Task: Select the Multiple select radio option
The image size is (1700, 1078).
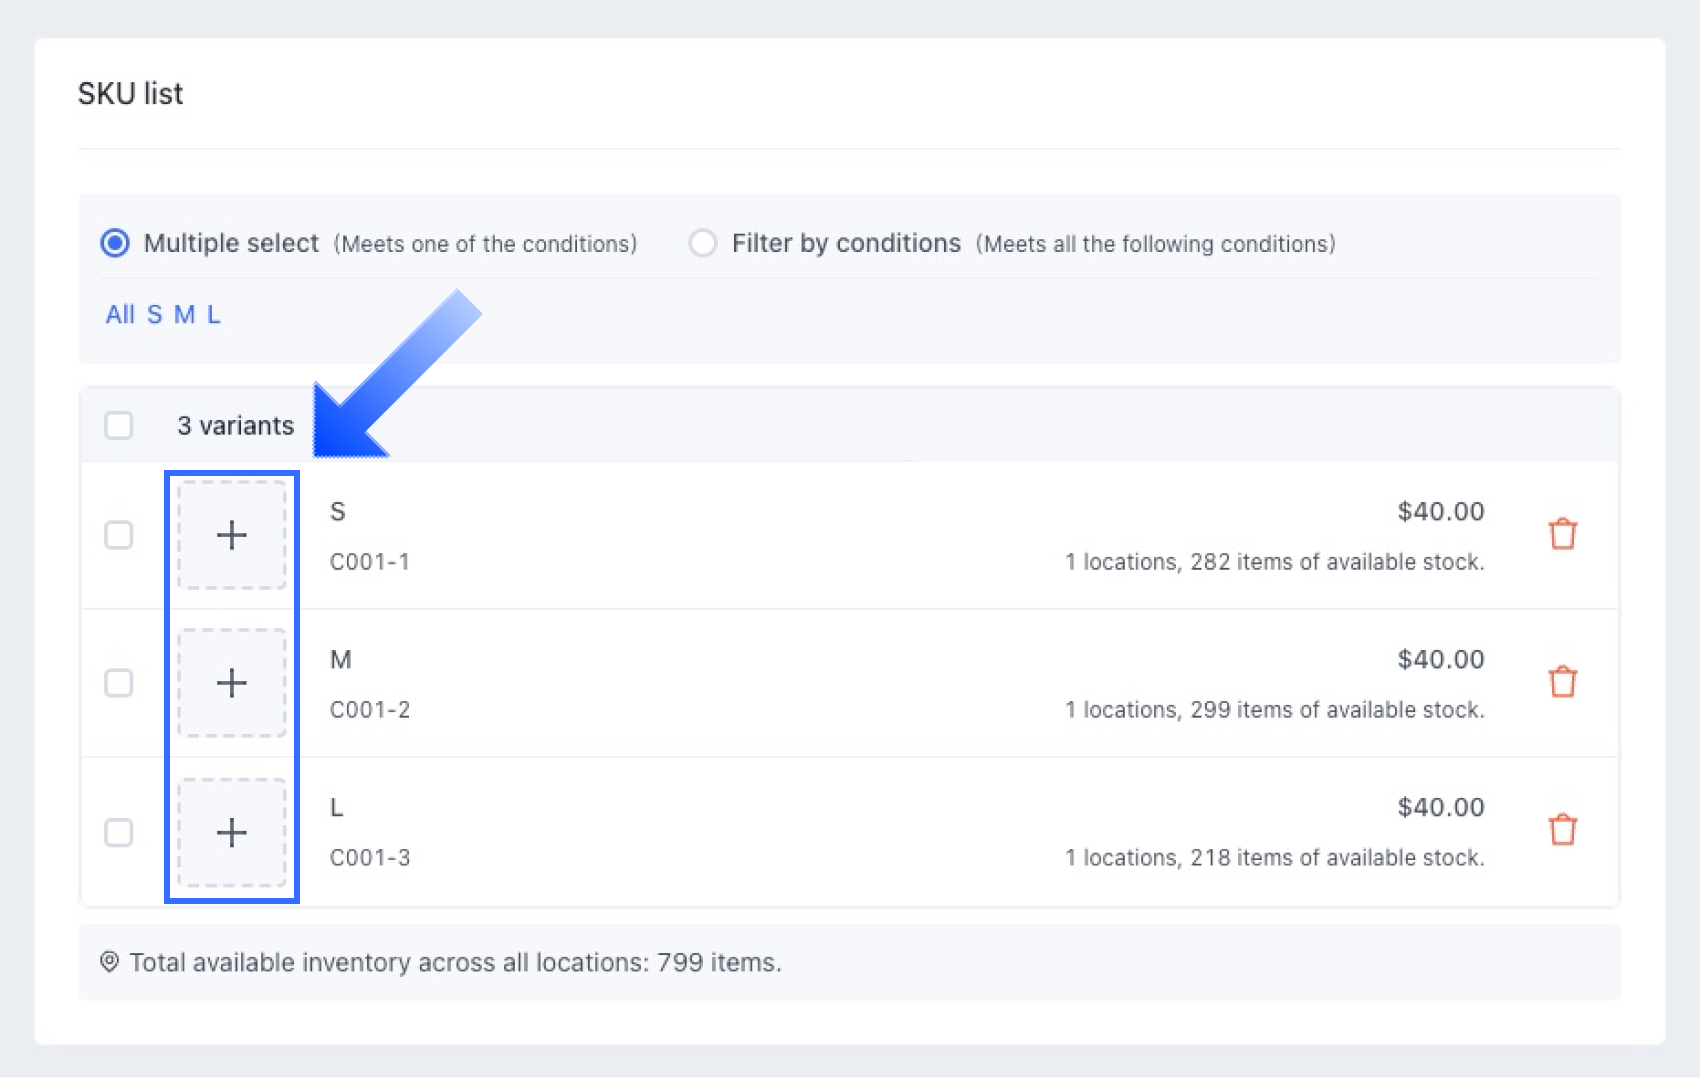Action: [x=115, y=243]
